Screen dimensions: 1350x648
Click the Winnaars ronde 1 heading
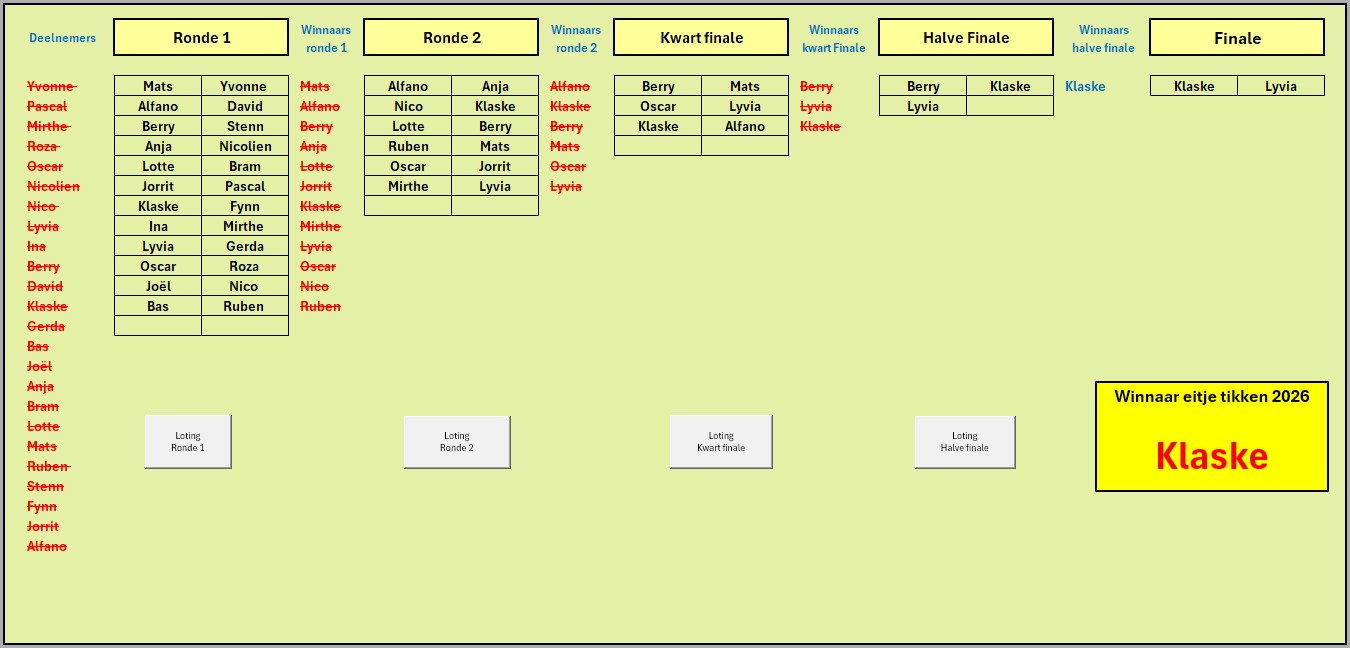click(x=326, y=38)
